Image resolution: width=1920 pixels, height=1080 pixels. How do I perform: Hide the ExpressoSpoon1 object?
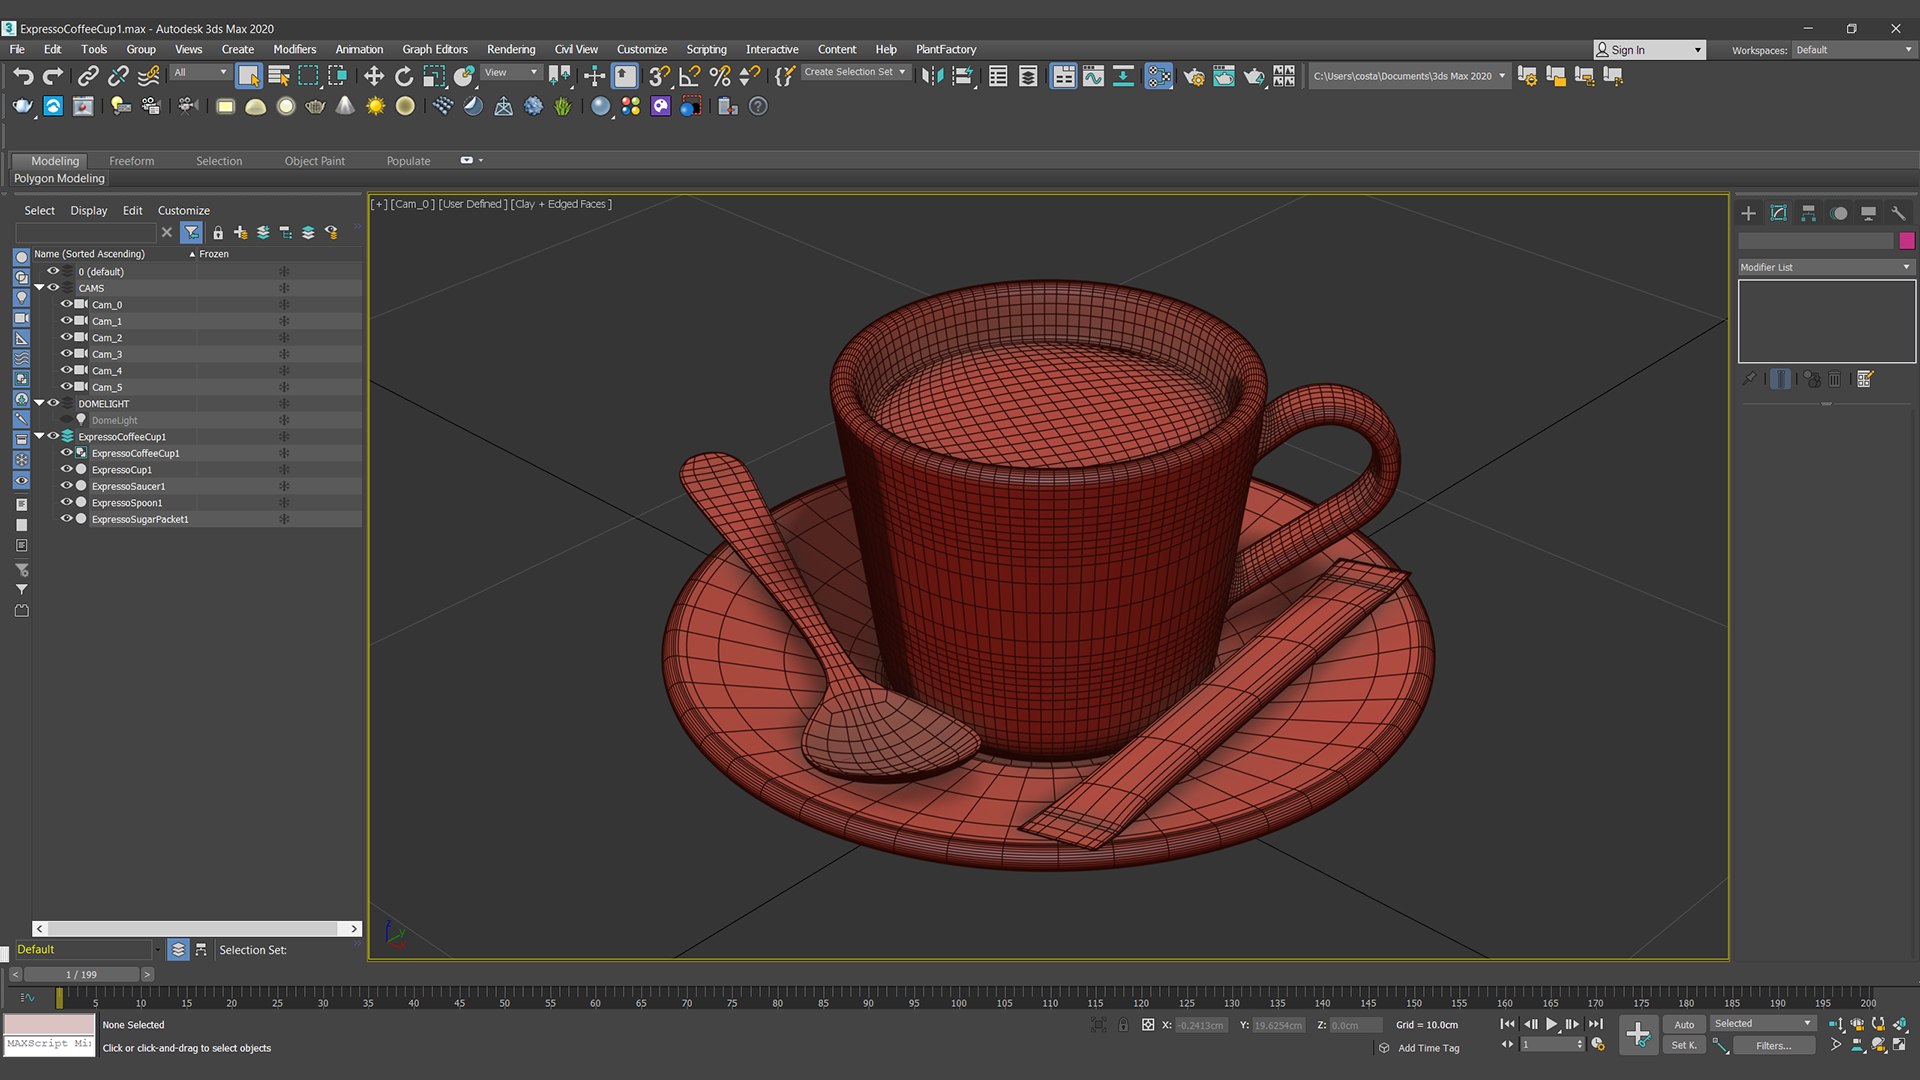pyautogui.click(x=67, y=502)
